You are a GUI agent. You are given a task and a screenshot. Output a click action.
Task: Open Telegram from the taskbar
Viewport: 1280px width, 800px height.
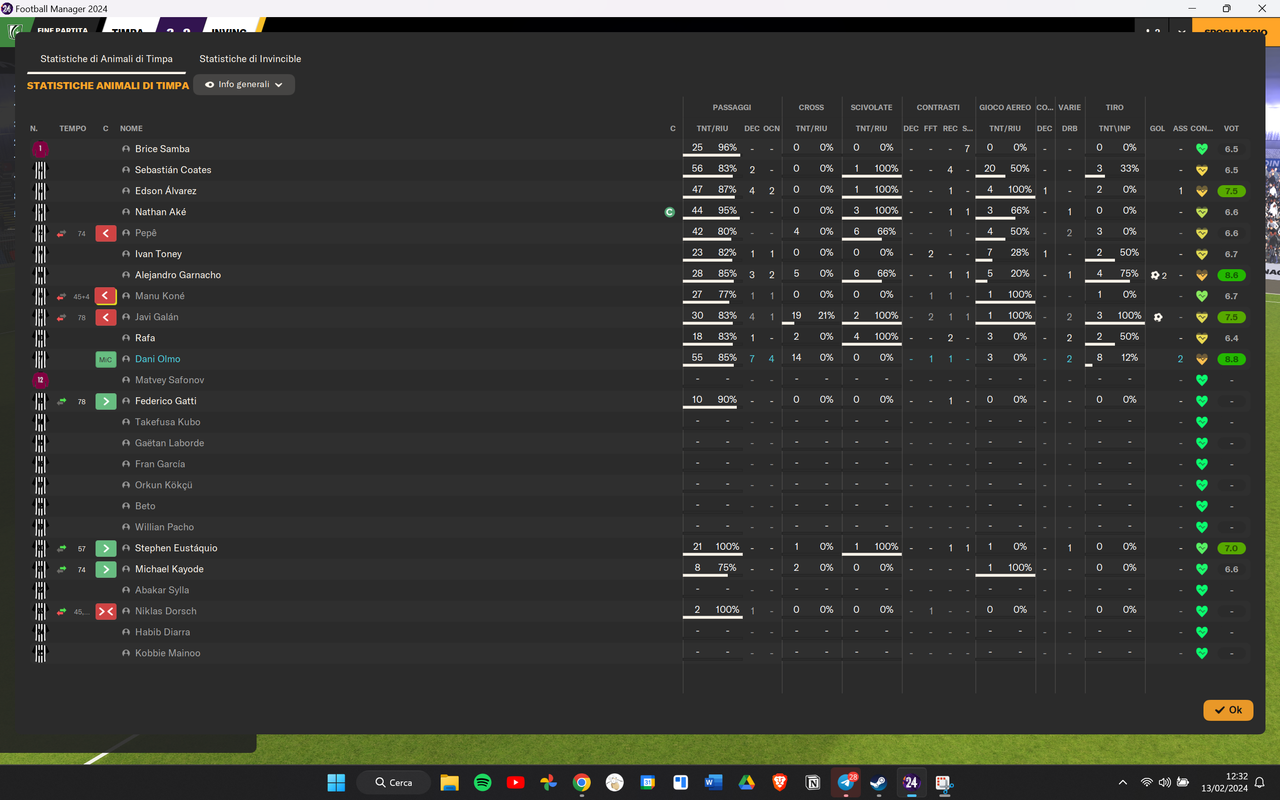pyautogui.click(x=846, y=782)
